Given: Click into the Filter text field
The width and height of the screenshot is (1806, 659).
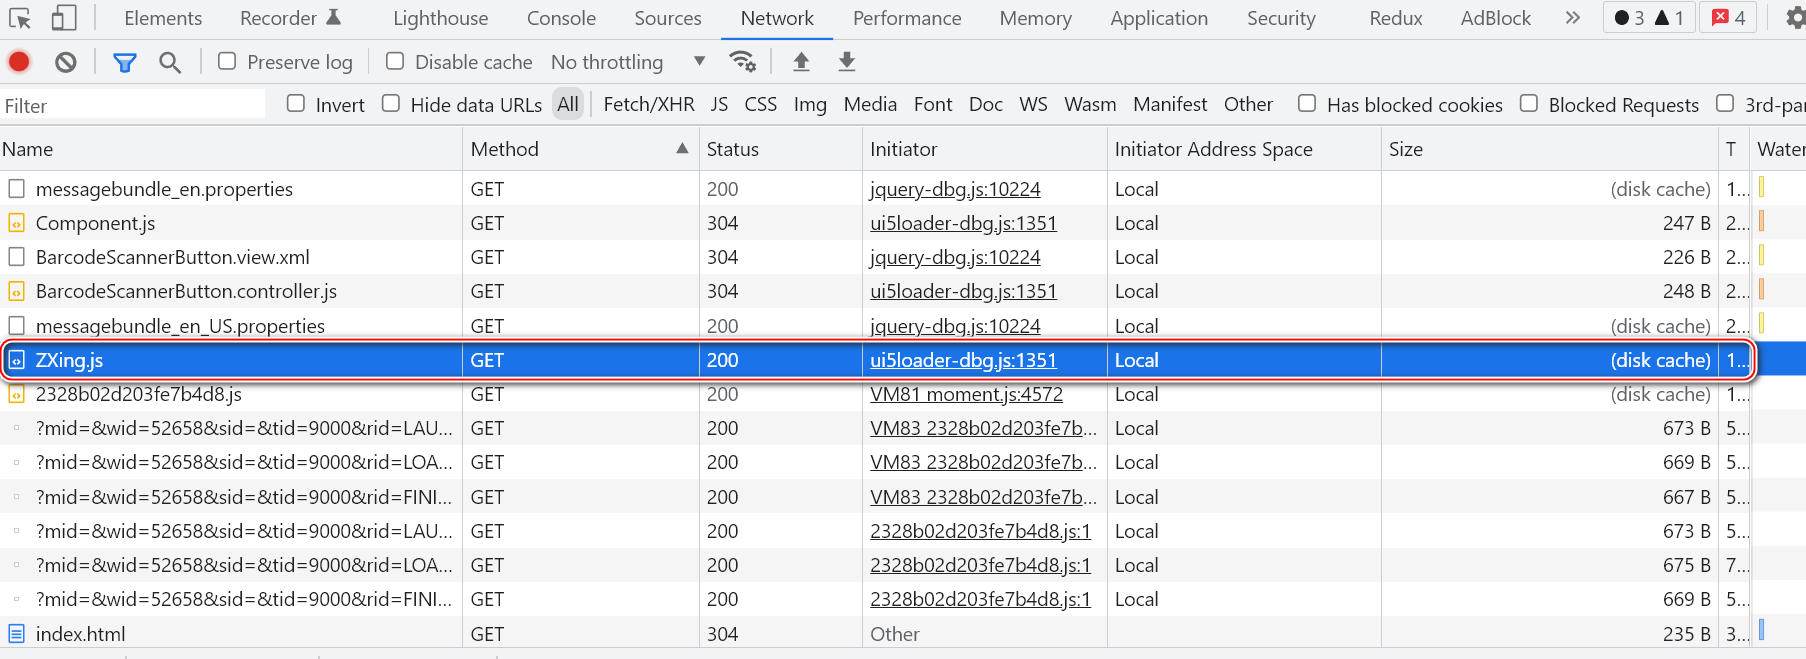Looking at the screenshot, I should click(133, 105).
